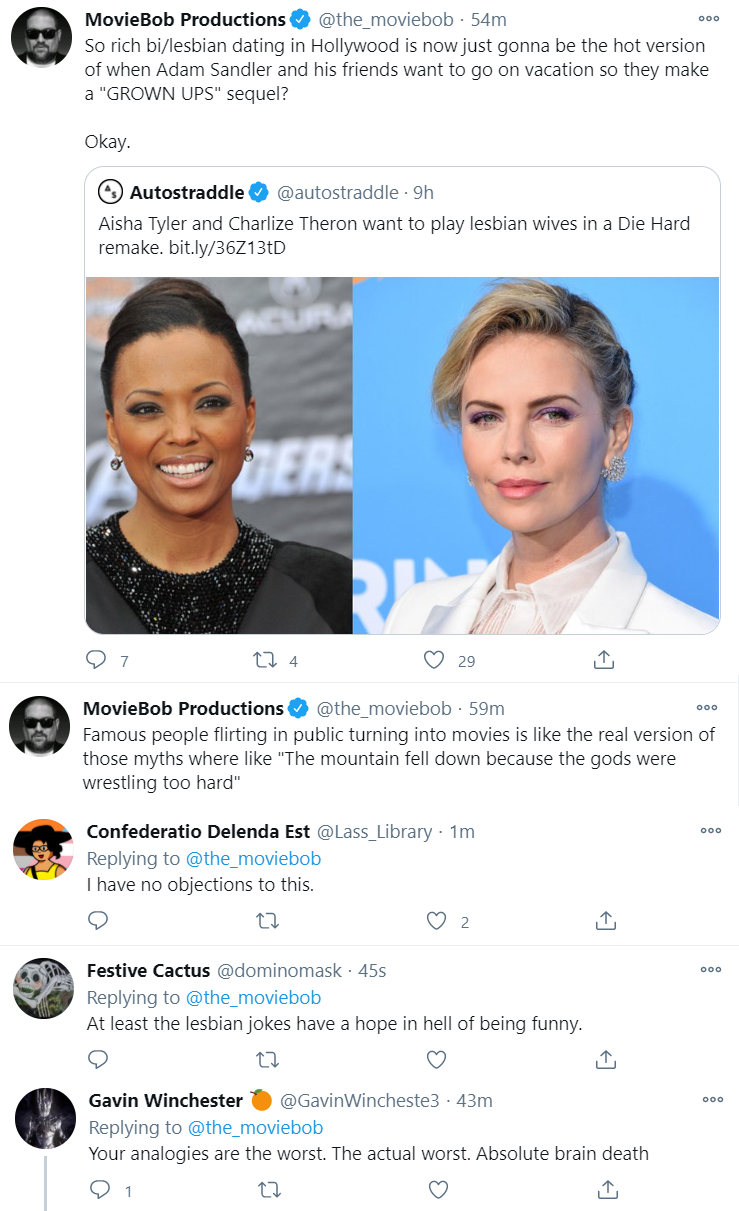Retweet the GROWN UPS sequel tweet
Image resolution: width=739 pixels, height=1211 pixels.
(265, 660)
